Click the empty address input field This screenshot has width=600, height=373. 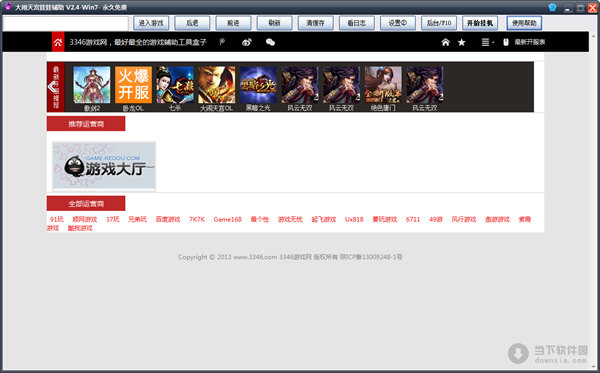[65, 23]
